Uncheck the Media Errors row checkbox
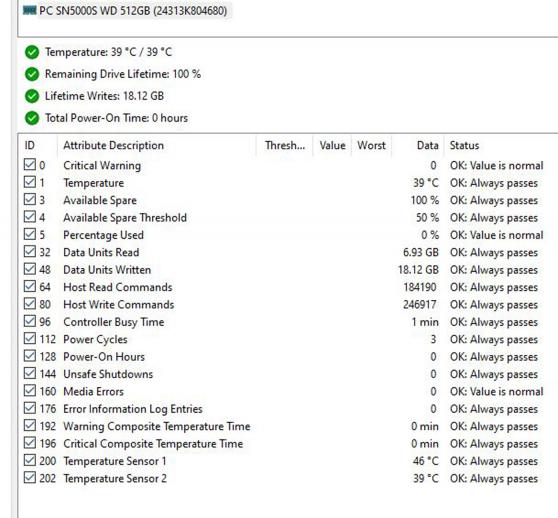Image resolution: width=558 pixels, height=518 pixels. pos(30,391)
